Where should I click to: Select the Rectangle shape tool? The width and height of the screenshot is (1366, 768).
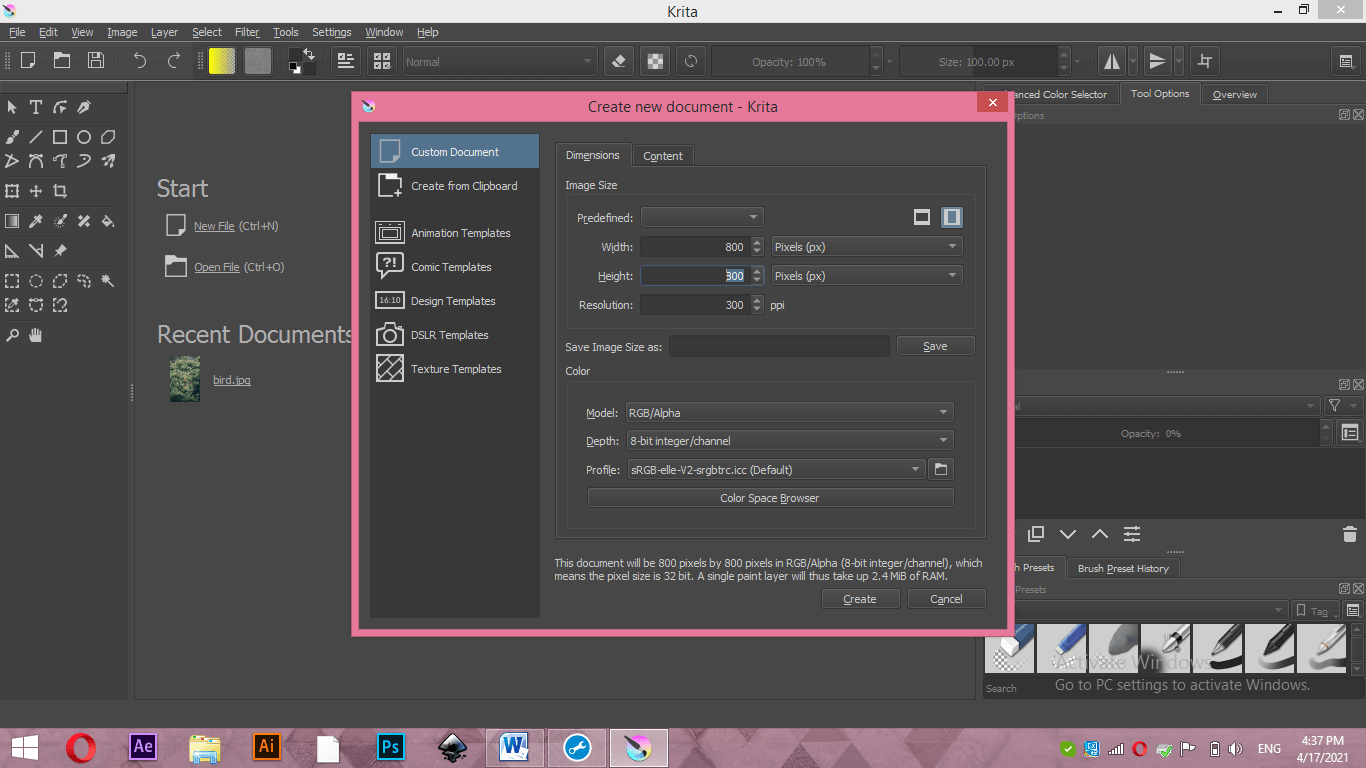click(60, 137)
